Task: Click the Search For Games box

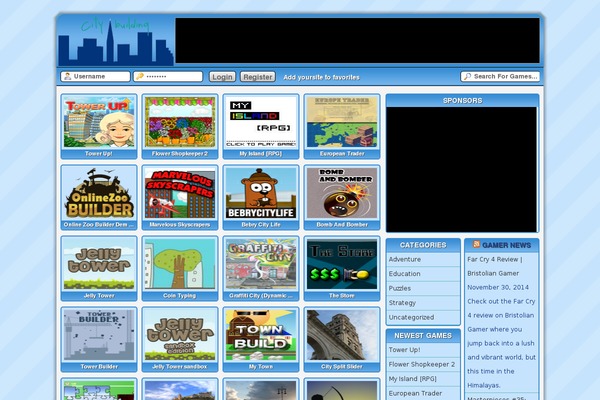Action: pos(501,77)
